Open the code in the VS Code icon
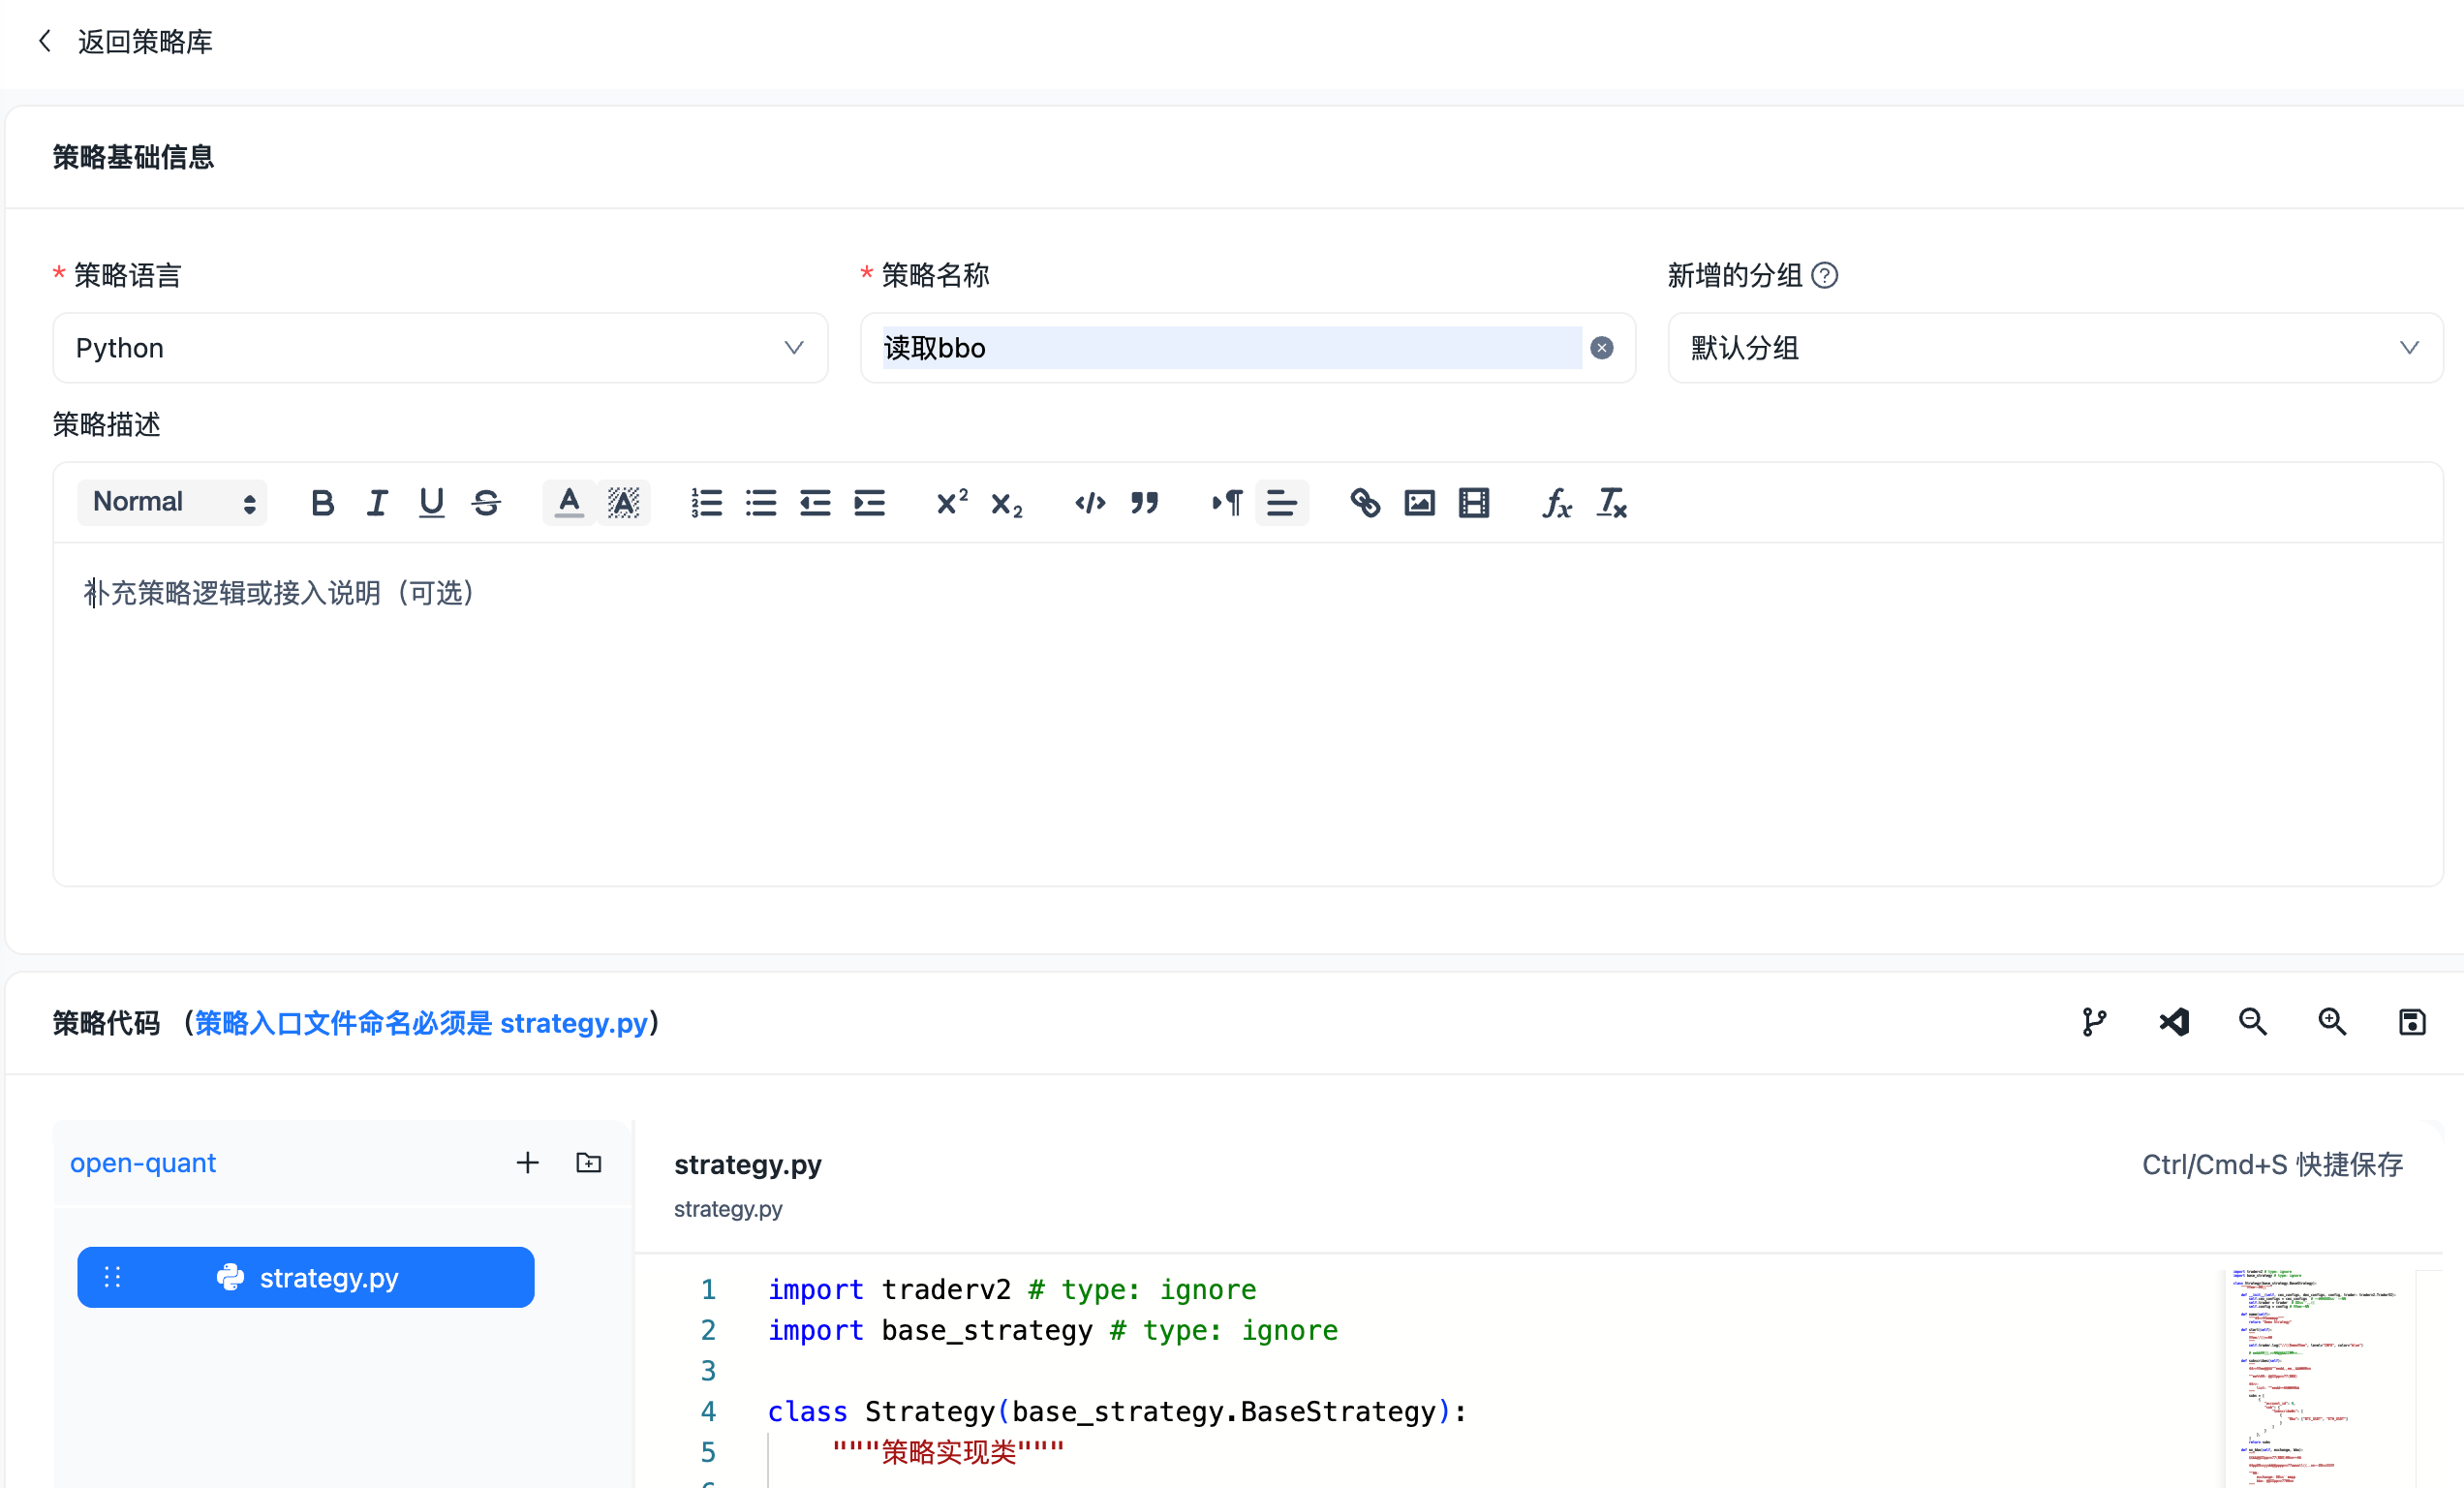 coord(2173,1022)
